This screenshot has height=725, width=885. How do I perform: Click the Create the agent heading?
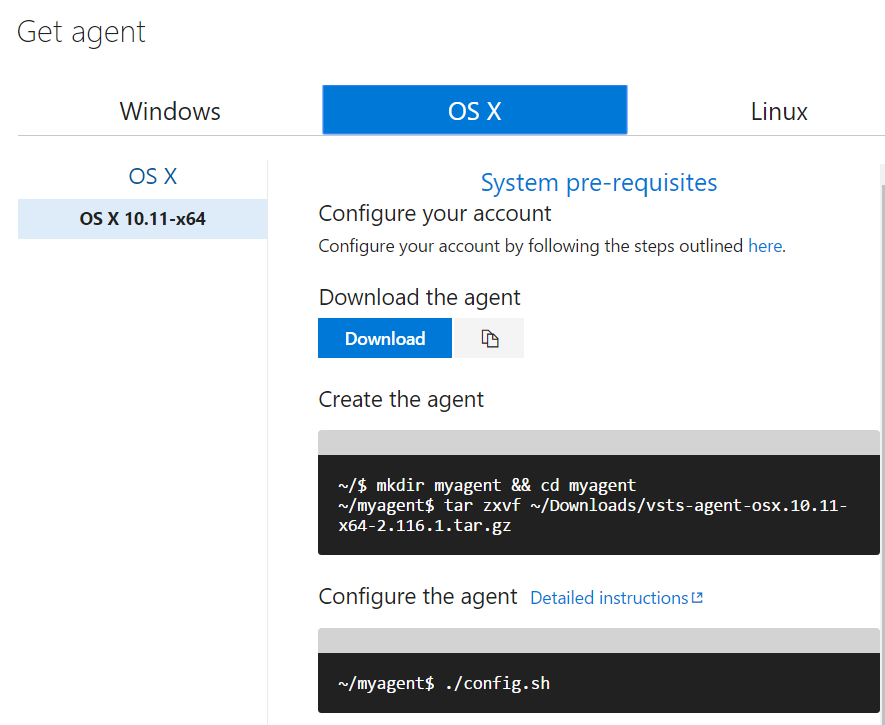[x=401, y=399]
